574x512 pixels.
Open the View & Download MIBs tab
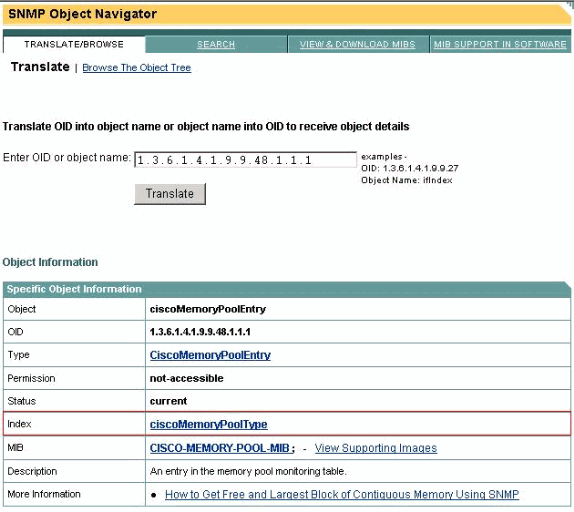357,44
